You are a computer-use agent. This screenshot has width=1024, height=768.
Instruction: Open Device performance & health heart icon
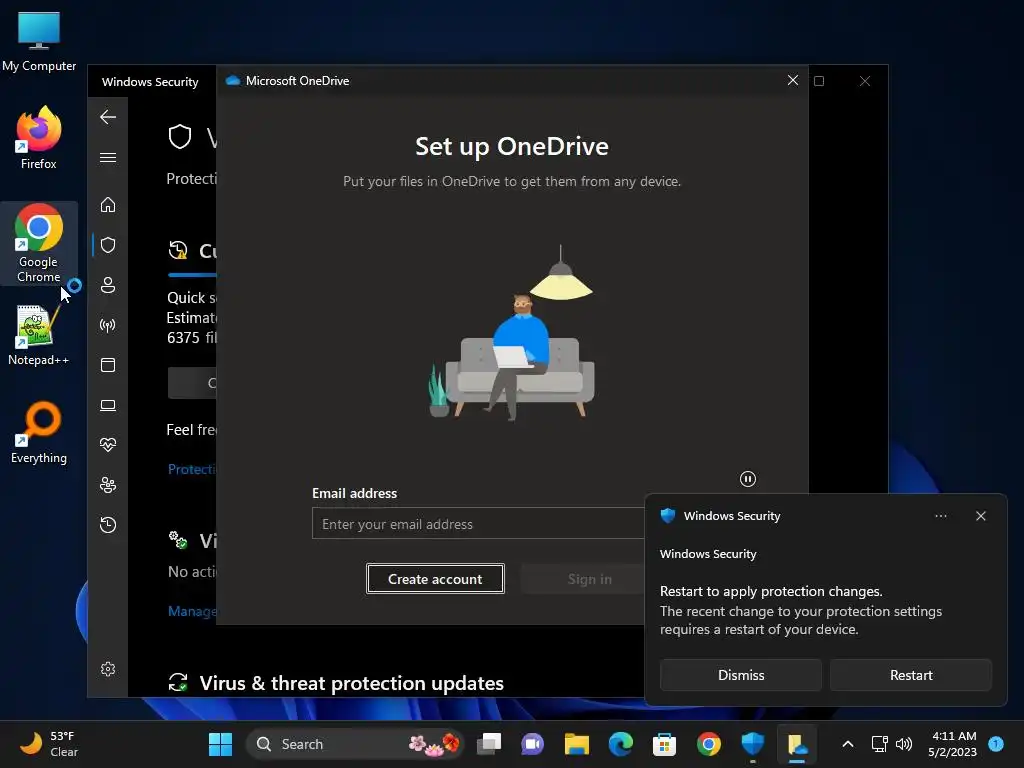click(x=108, y=445)
